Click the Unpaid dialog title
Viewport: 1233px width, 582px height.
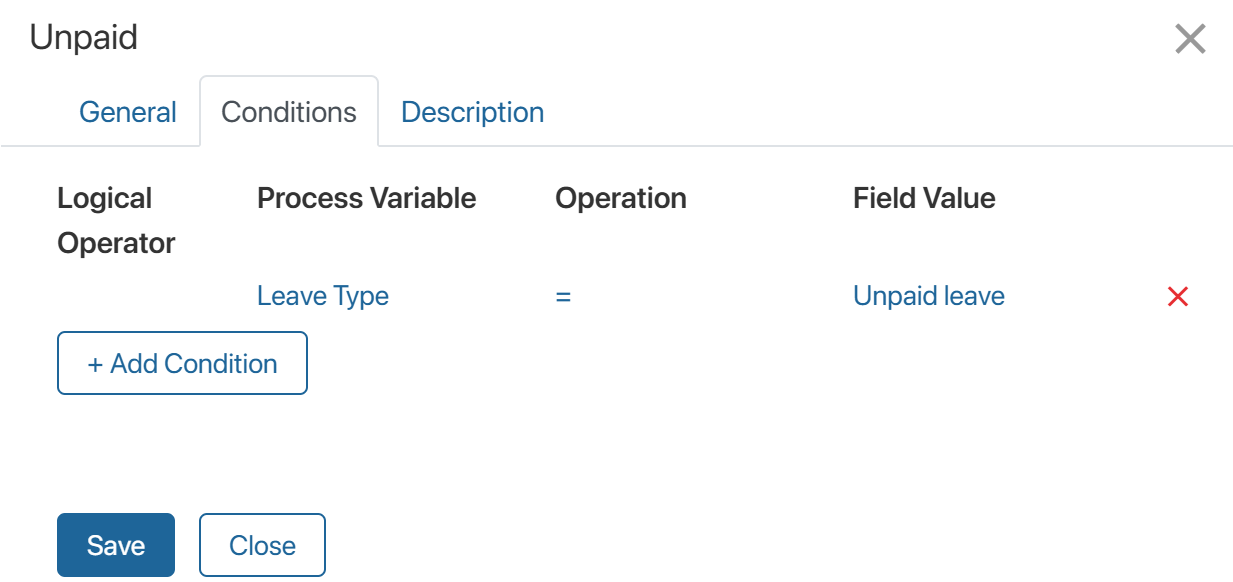[84, 38]
